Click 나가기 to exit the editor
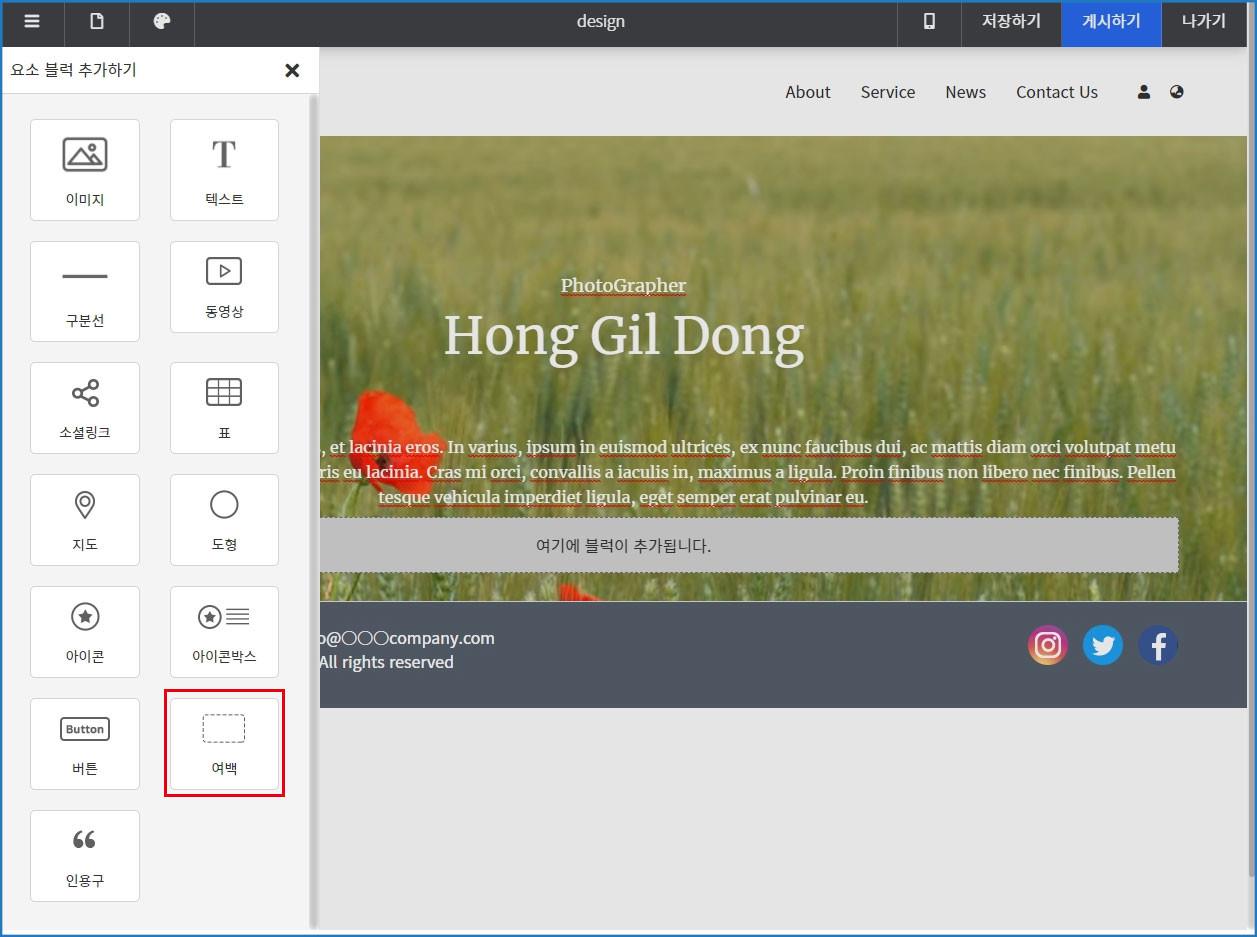The height and width of the screenshot is (937, 1257). point(1203,22)
